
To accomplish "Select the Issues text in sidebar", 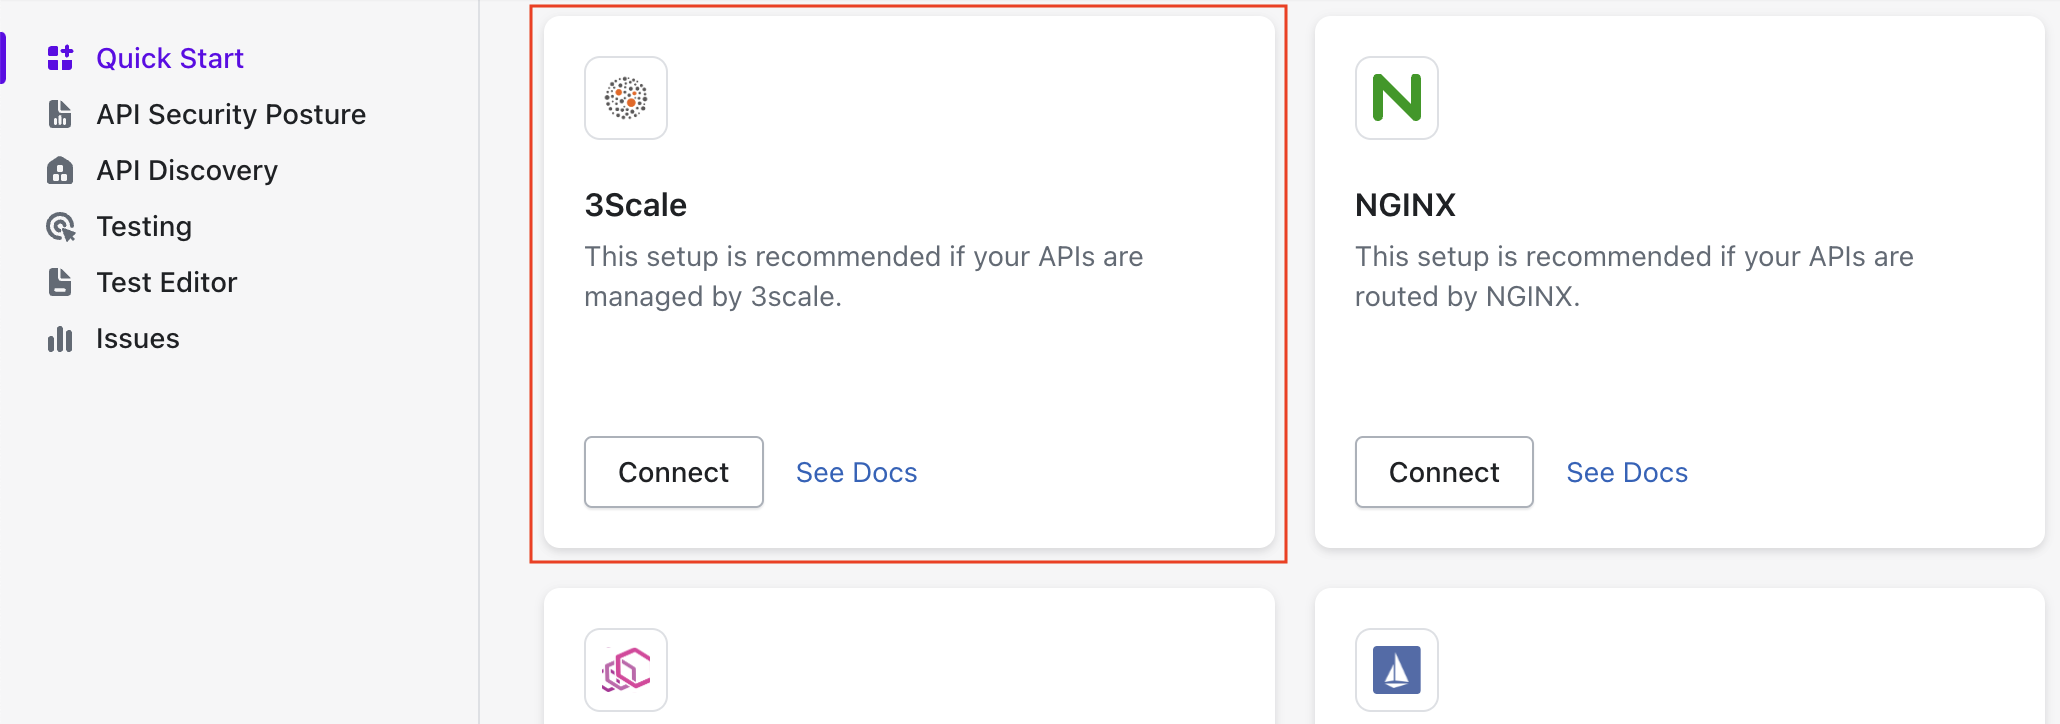I will 138,339.
